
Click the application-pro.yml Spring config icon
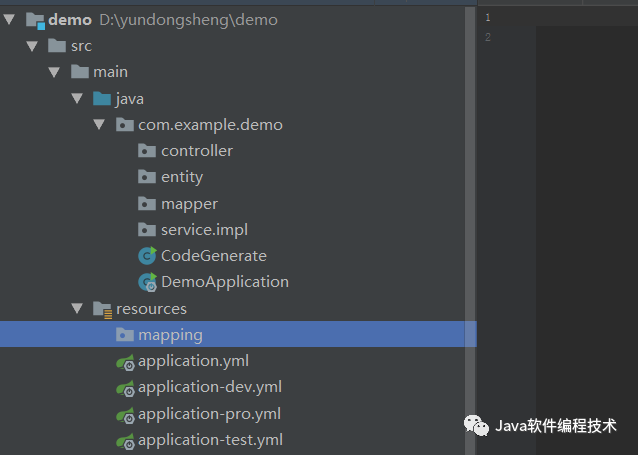[x=125, y=415]
